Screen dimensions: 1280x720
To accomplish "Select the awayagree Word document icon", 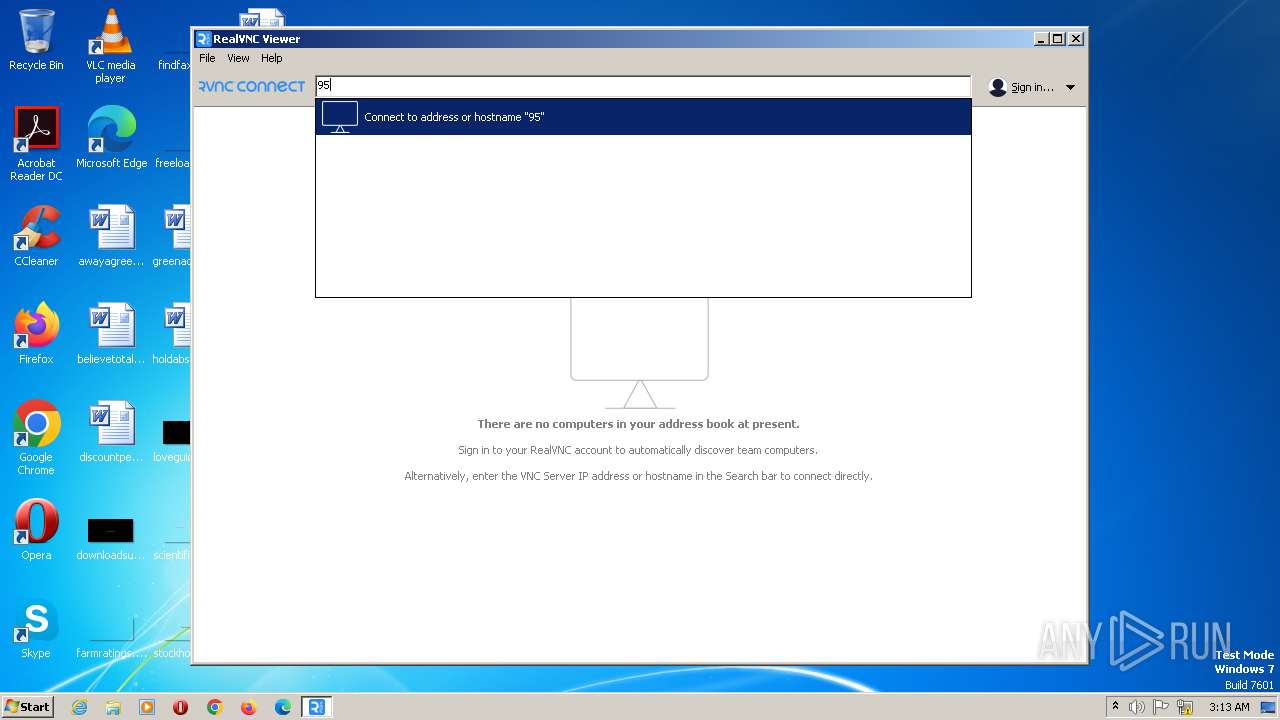I will click(111, 236).
